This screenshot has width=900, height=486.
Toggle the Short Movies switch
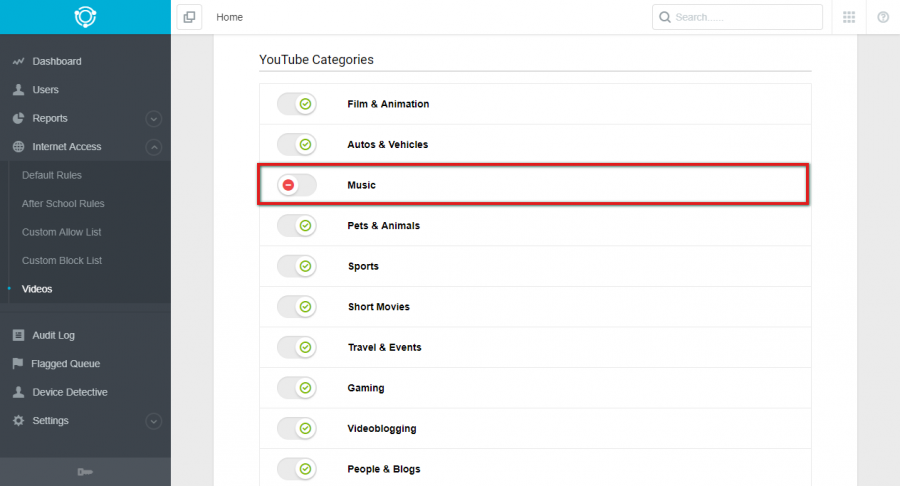[297, 306]
